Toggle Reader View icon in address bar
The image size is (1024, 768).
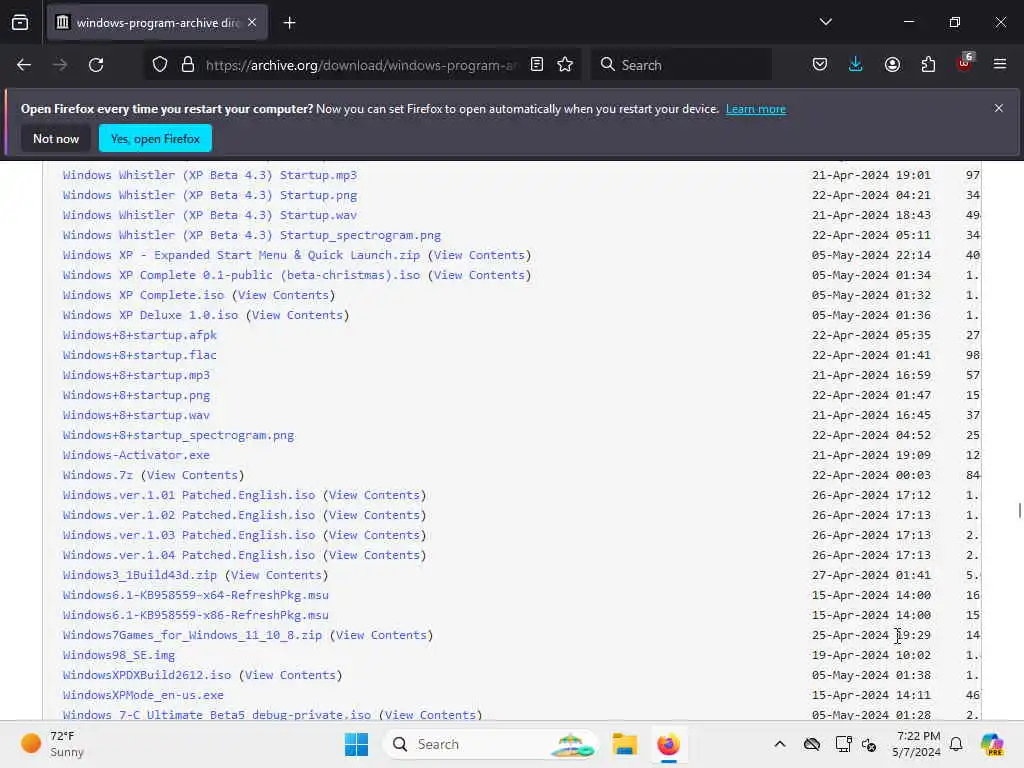(537, 65)
